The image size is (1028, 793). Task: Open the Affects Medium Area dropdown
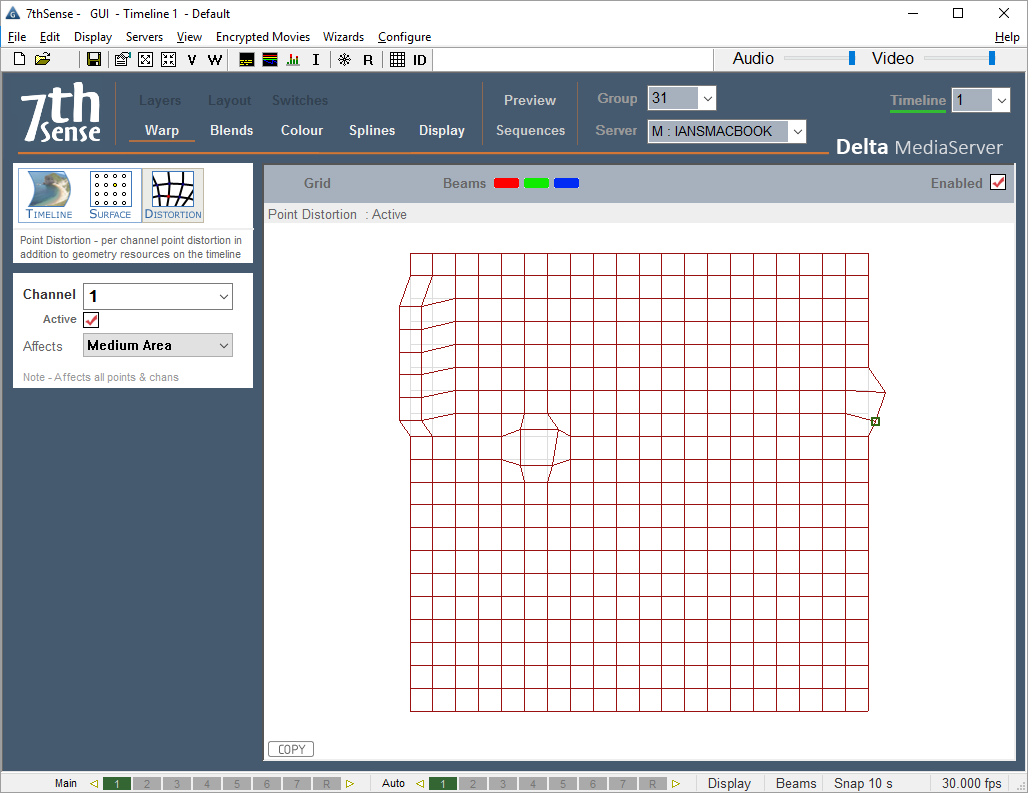point(158,345)
